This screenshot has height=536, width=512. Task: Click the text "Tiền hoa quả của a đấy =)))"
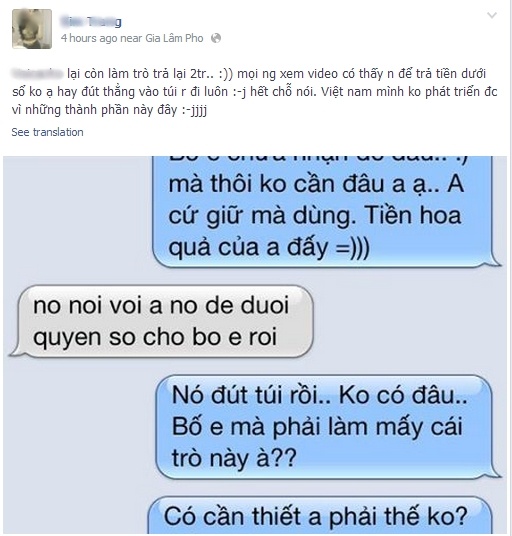(x=314, y=231)
